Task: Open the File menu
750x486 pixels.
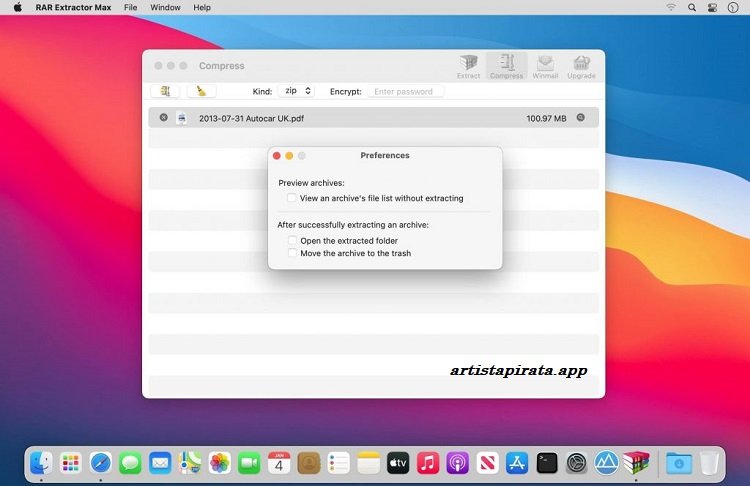Action: tap(130, 7)
